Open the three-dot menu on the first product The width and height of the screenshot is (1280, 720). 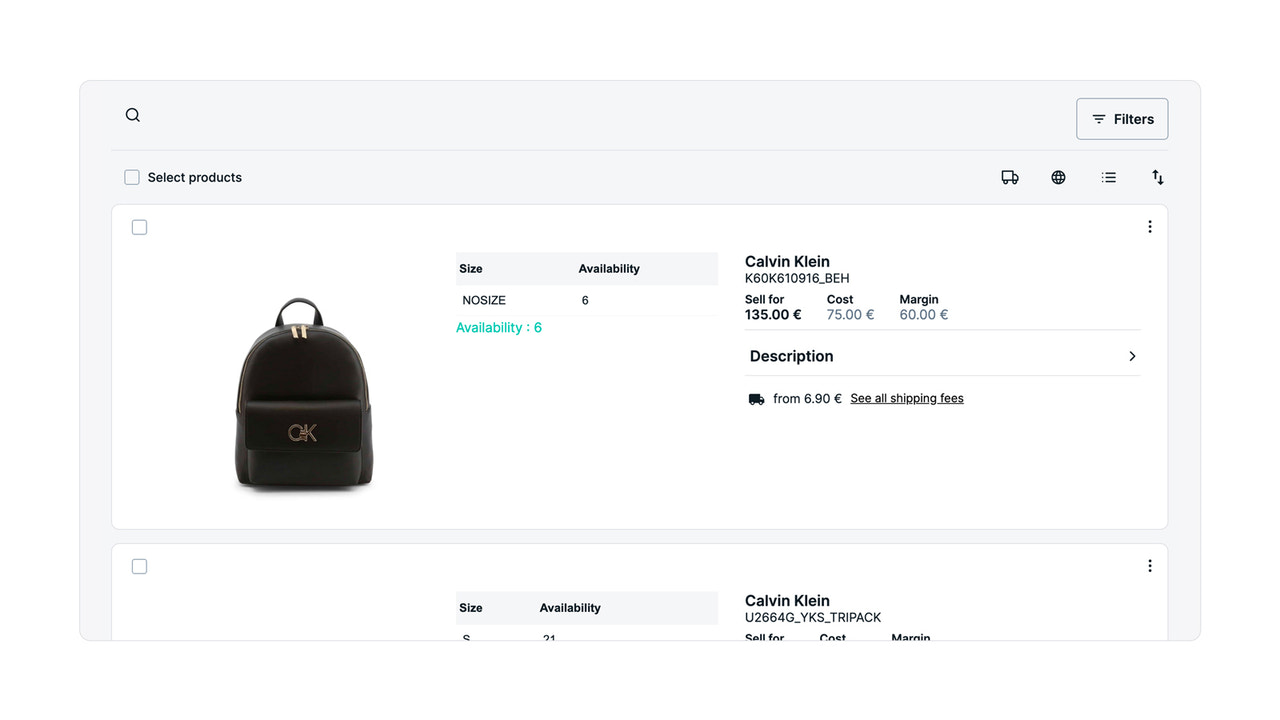click(x=1149, y=226)
